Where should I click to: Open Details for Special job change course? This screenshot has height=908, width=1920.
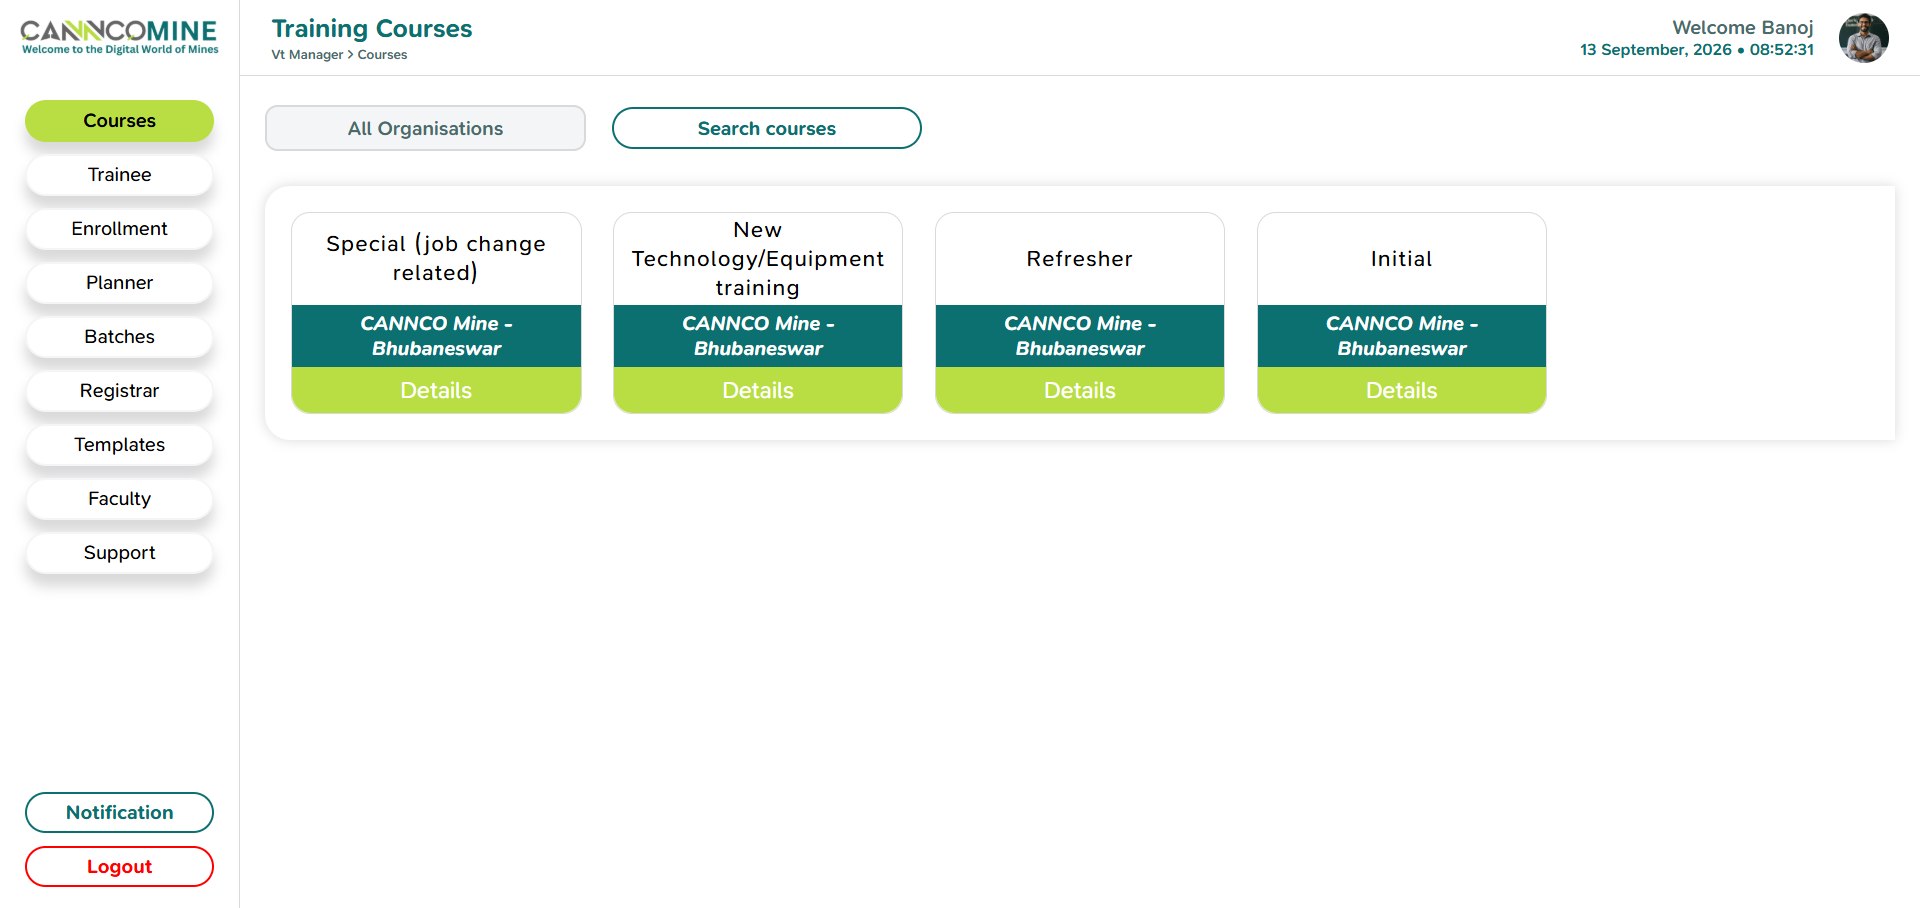[x=436, y=390]
